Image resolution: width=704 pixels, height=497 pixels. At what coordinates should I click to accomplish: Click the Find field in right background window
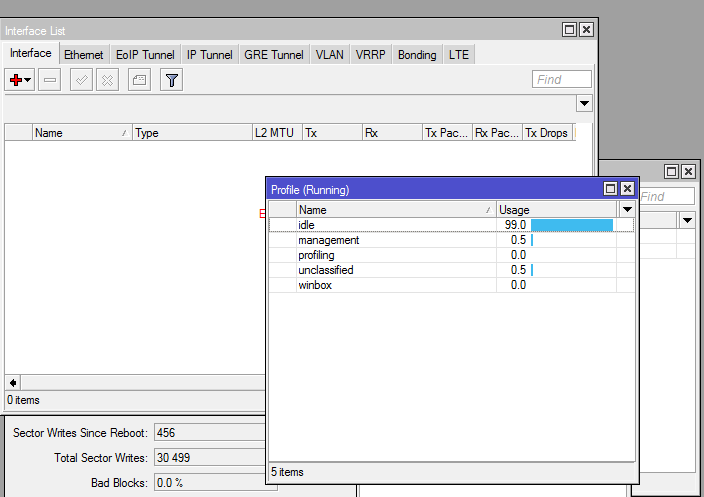pos(667,197)
